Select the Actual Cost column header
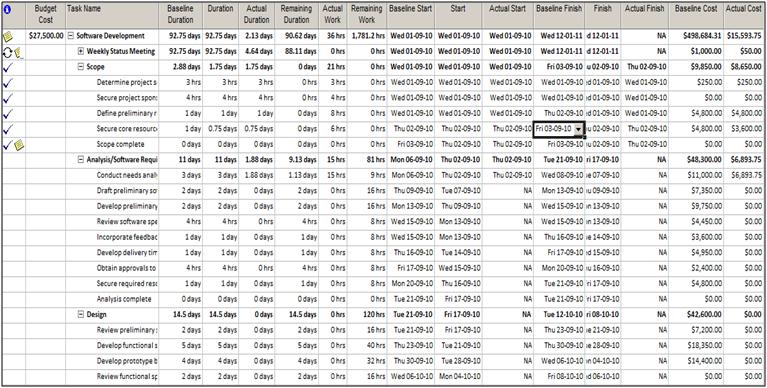This screenshot has height=388, width=767. (743, 15)
